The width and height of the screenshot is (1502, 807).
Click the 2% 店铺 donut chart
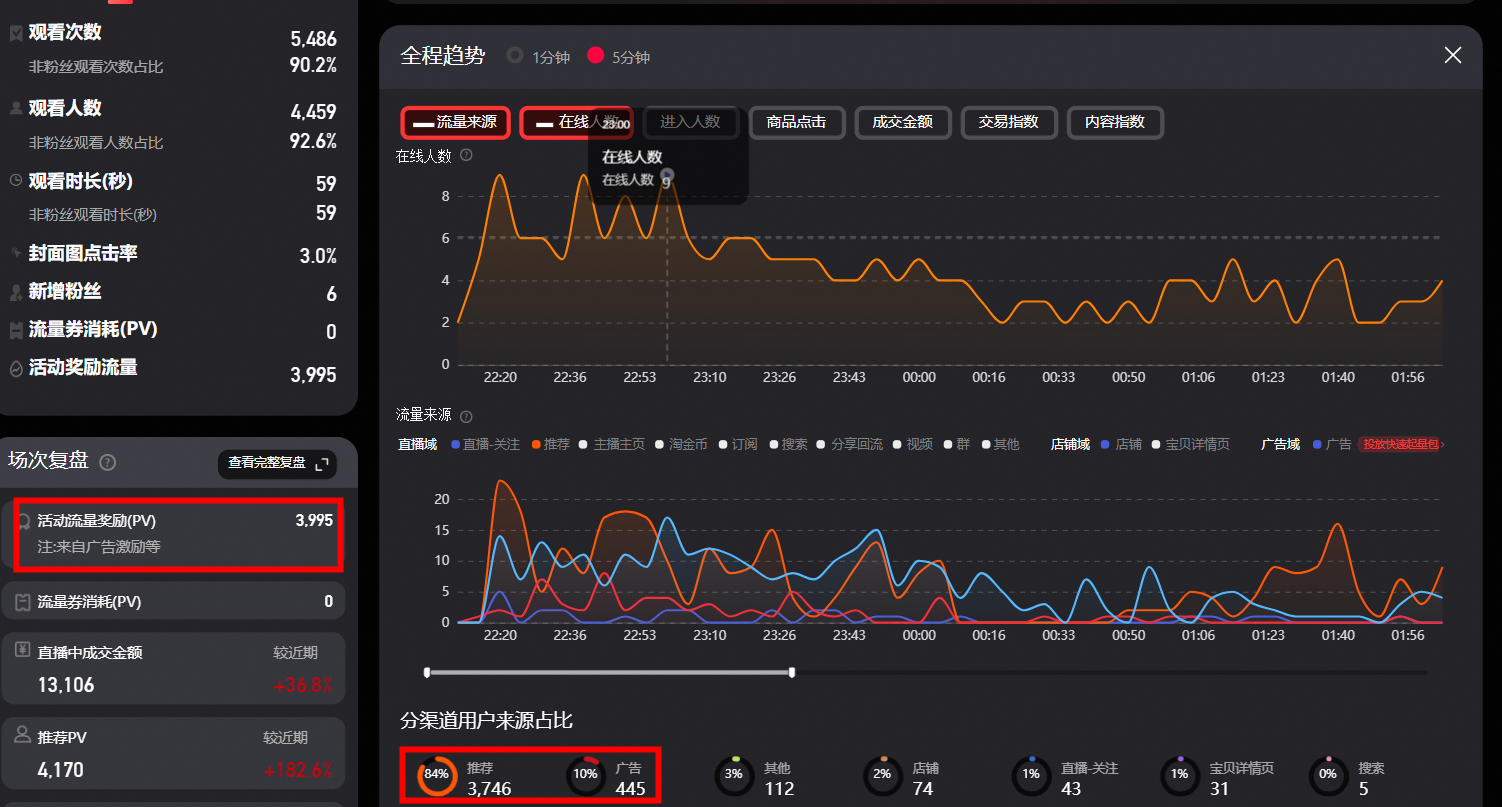(x=882, y=774)
